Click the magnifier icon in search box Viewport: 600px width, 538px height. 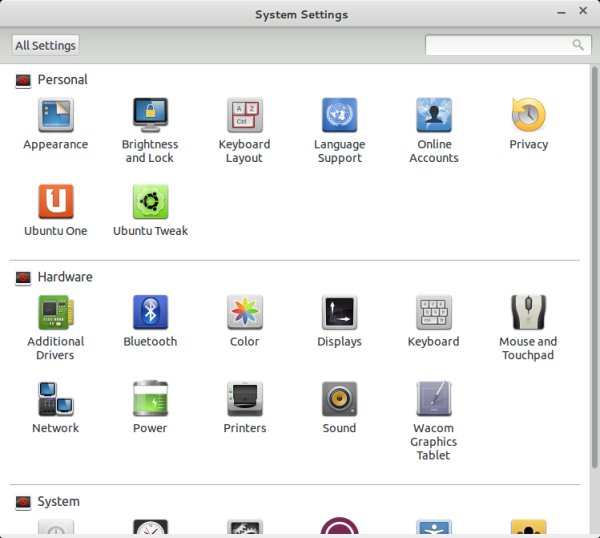tap(578, 45)
